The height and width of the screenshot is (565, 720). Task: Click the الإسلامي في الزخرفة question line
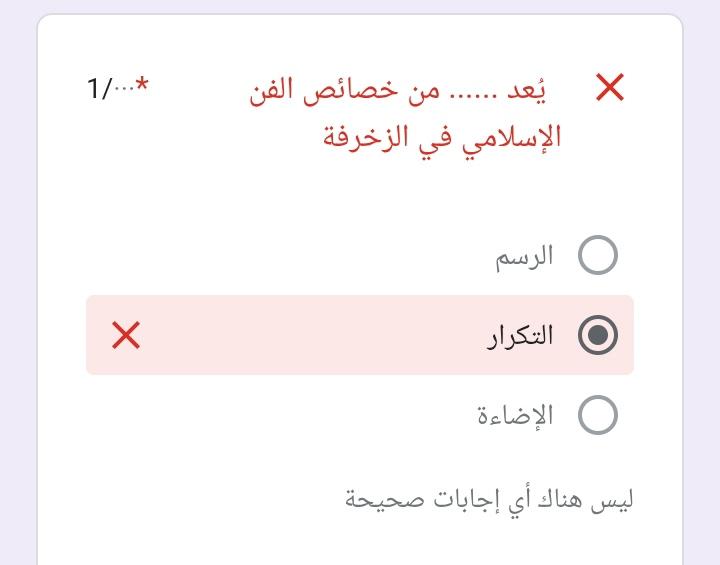coord(441,136)
